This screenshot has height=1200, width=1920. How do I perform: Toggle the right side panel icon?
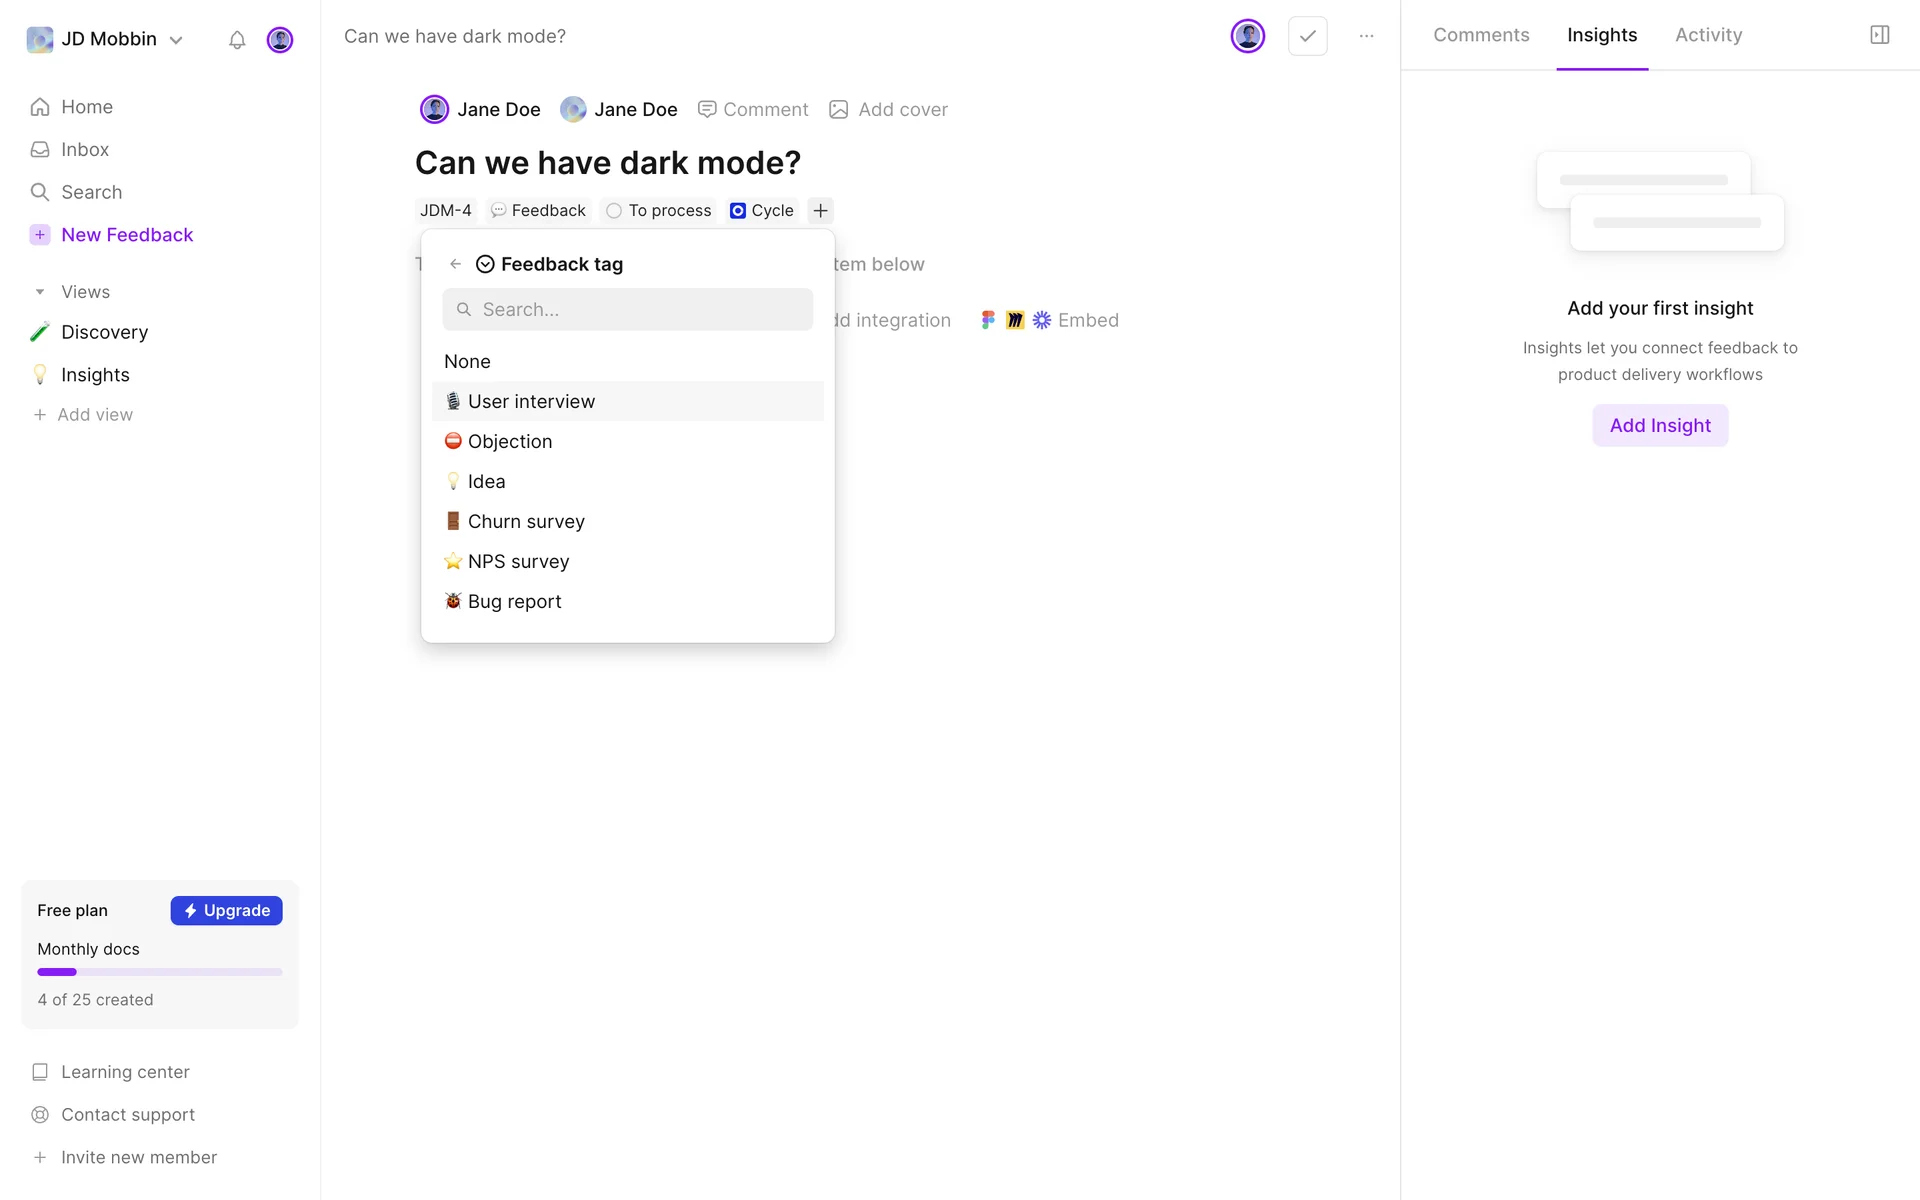(1879, 35)
